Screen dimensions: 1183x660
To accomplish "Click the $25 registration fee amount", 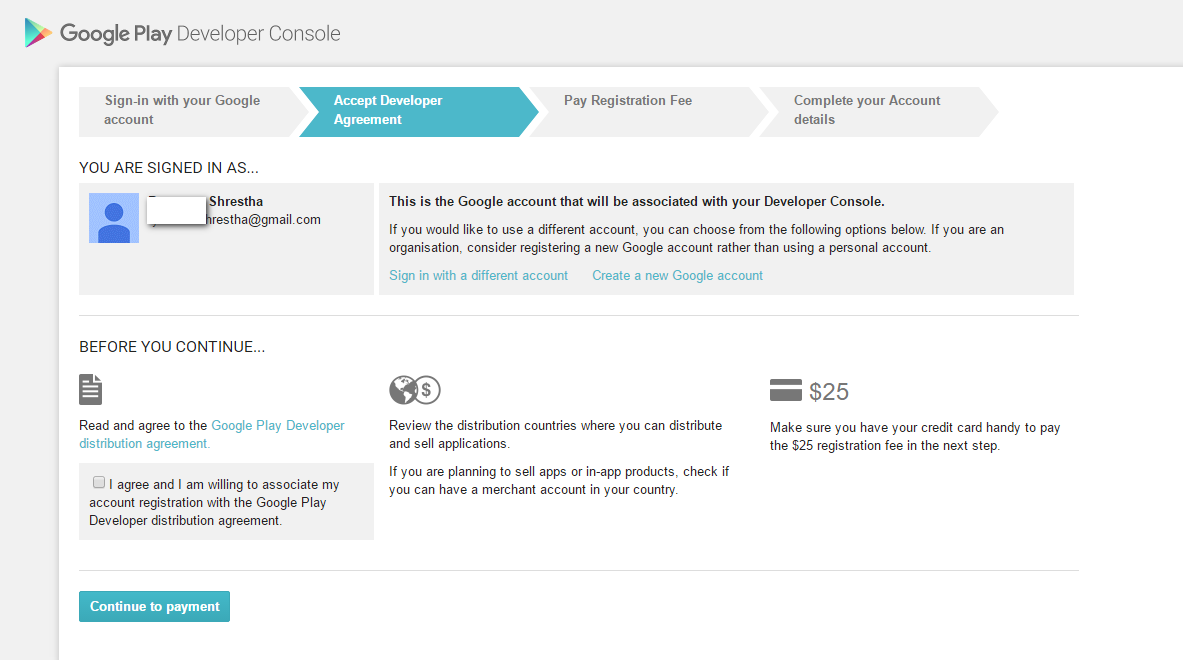I will (x=829, y=391).
